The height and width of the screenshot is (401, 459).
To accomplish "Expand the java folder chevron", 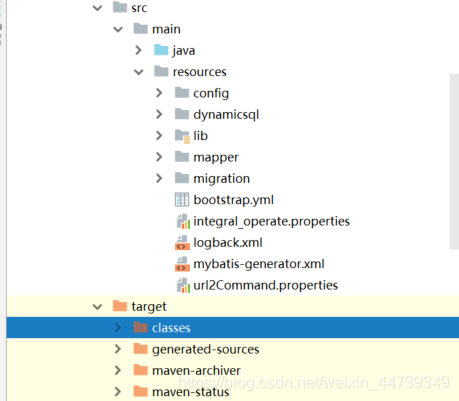I will click(138, 50).
